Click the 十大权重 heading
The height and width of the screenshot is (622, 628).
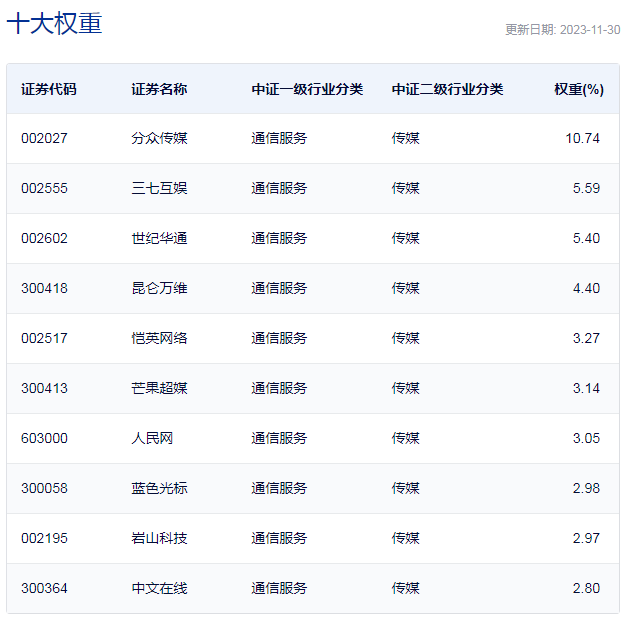click(x=54, y=23)
